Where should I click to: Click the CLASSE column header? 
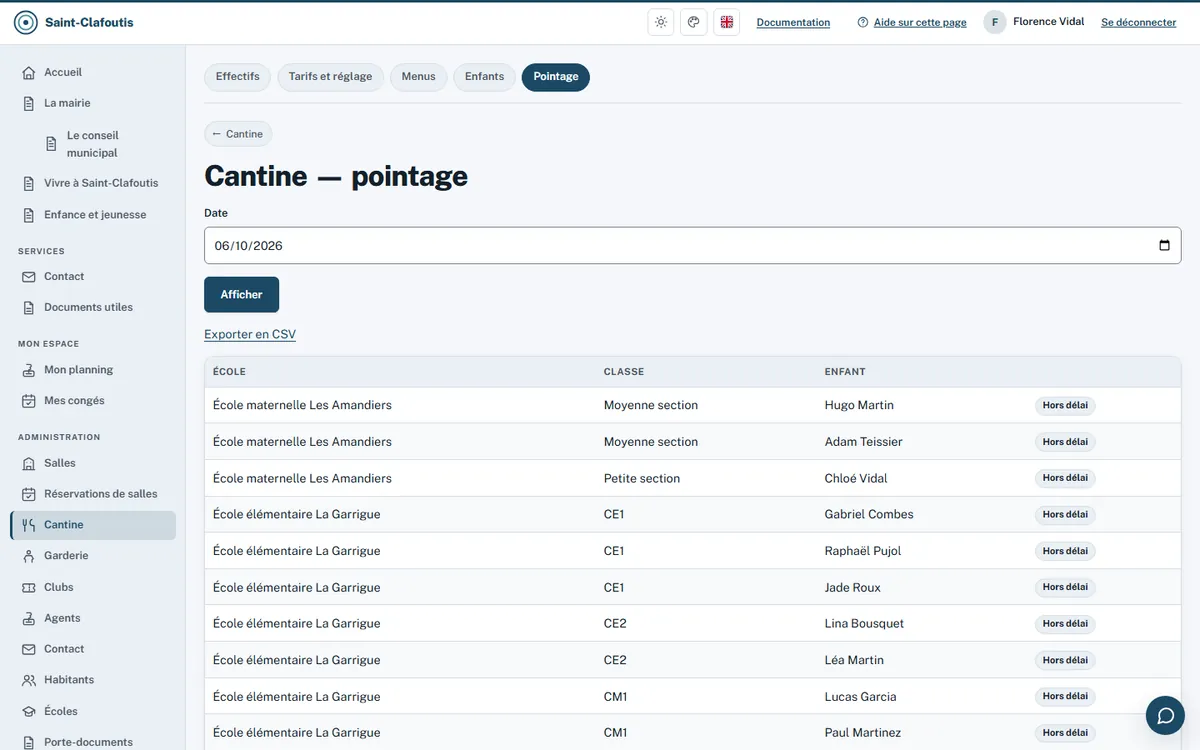(x=624, y=372)
